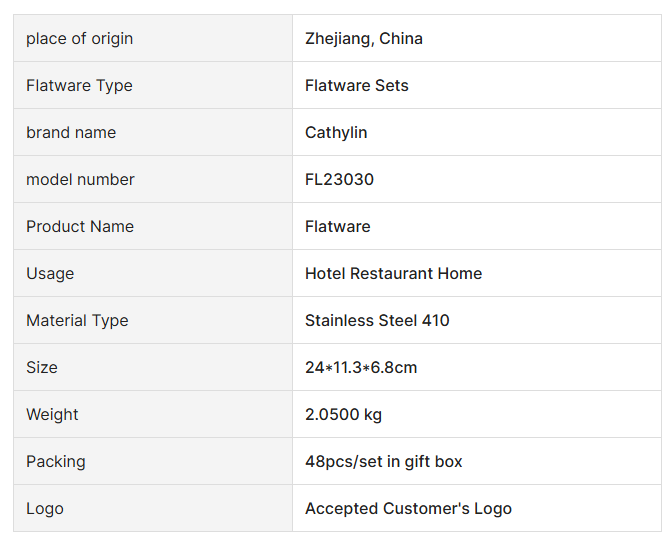Viewport: 670px width, 544px height.
Task: Select the '2.0500 kg' weight value
Action: [x=343, y=415]
